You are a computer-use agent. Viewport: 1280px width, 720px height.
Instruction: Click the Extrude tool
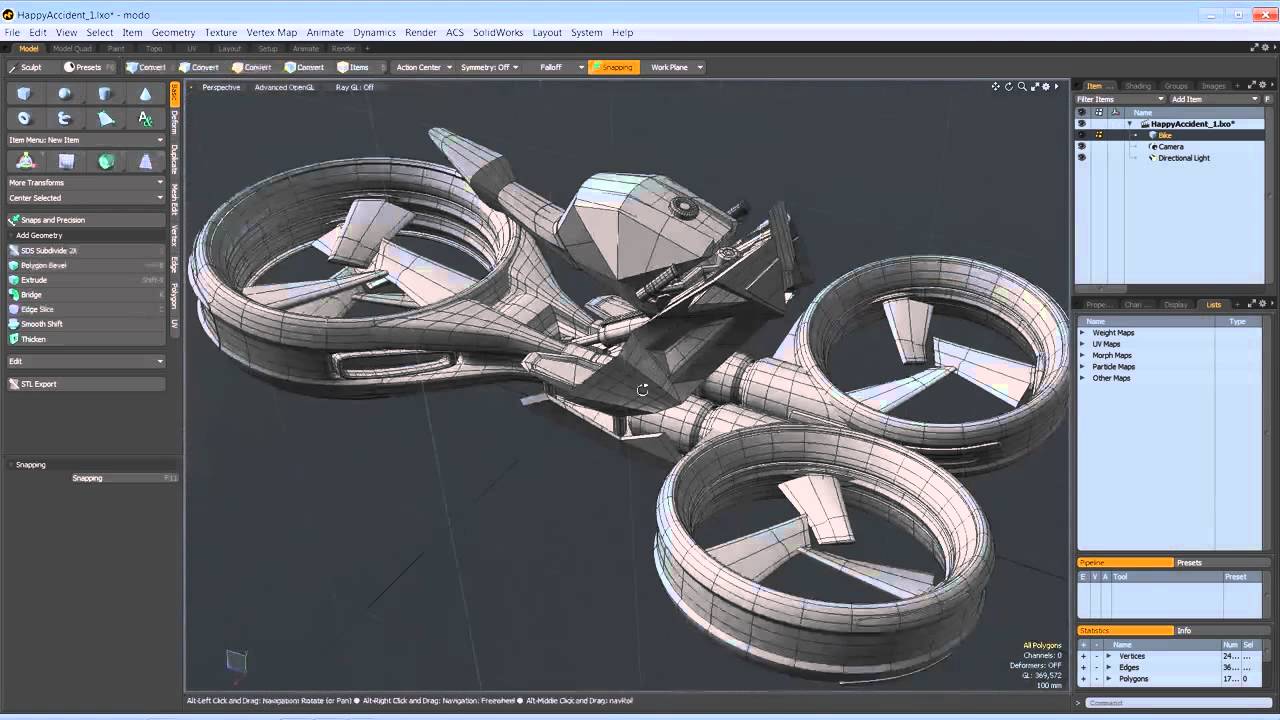click(85, 280)
